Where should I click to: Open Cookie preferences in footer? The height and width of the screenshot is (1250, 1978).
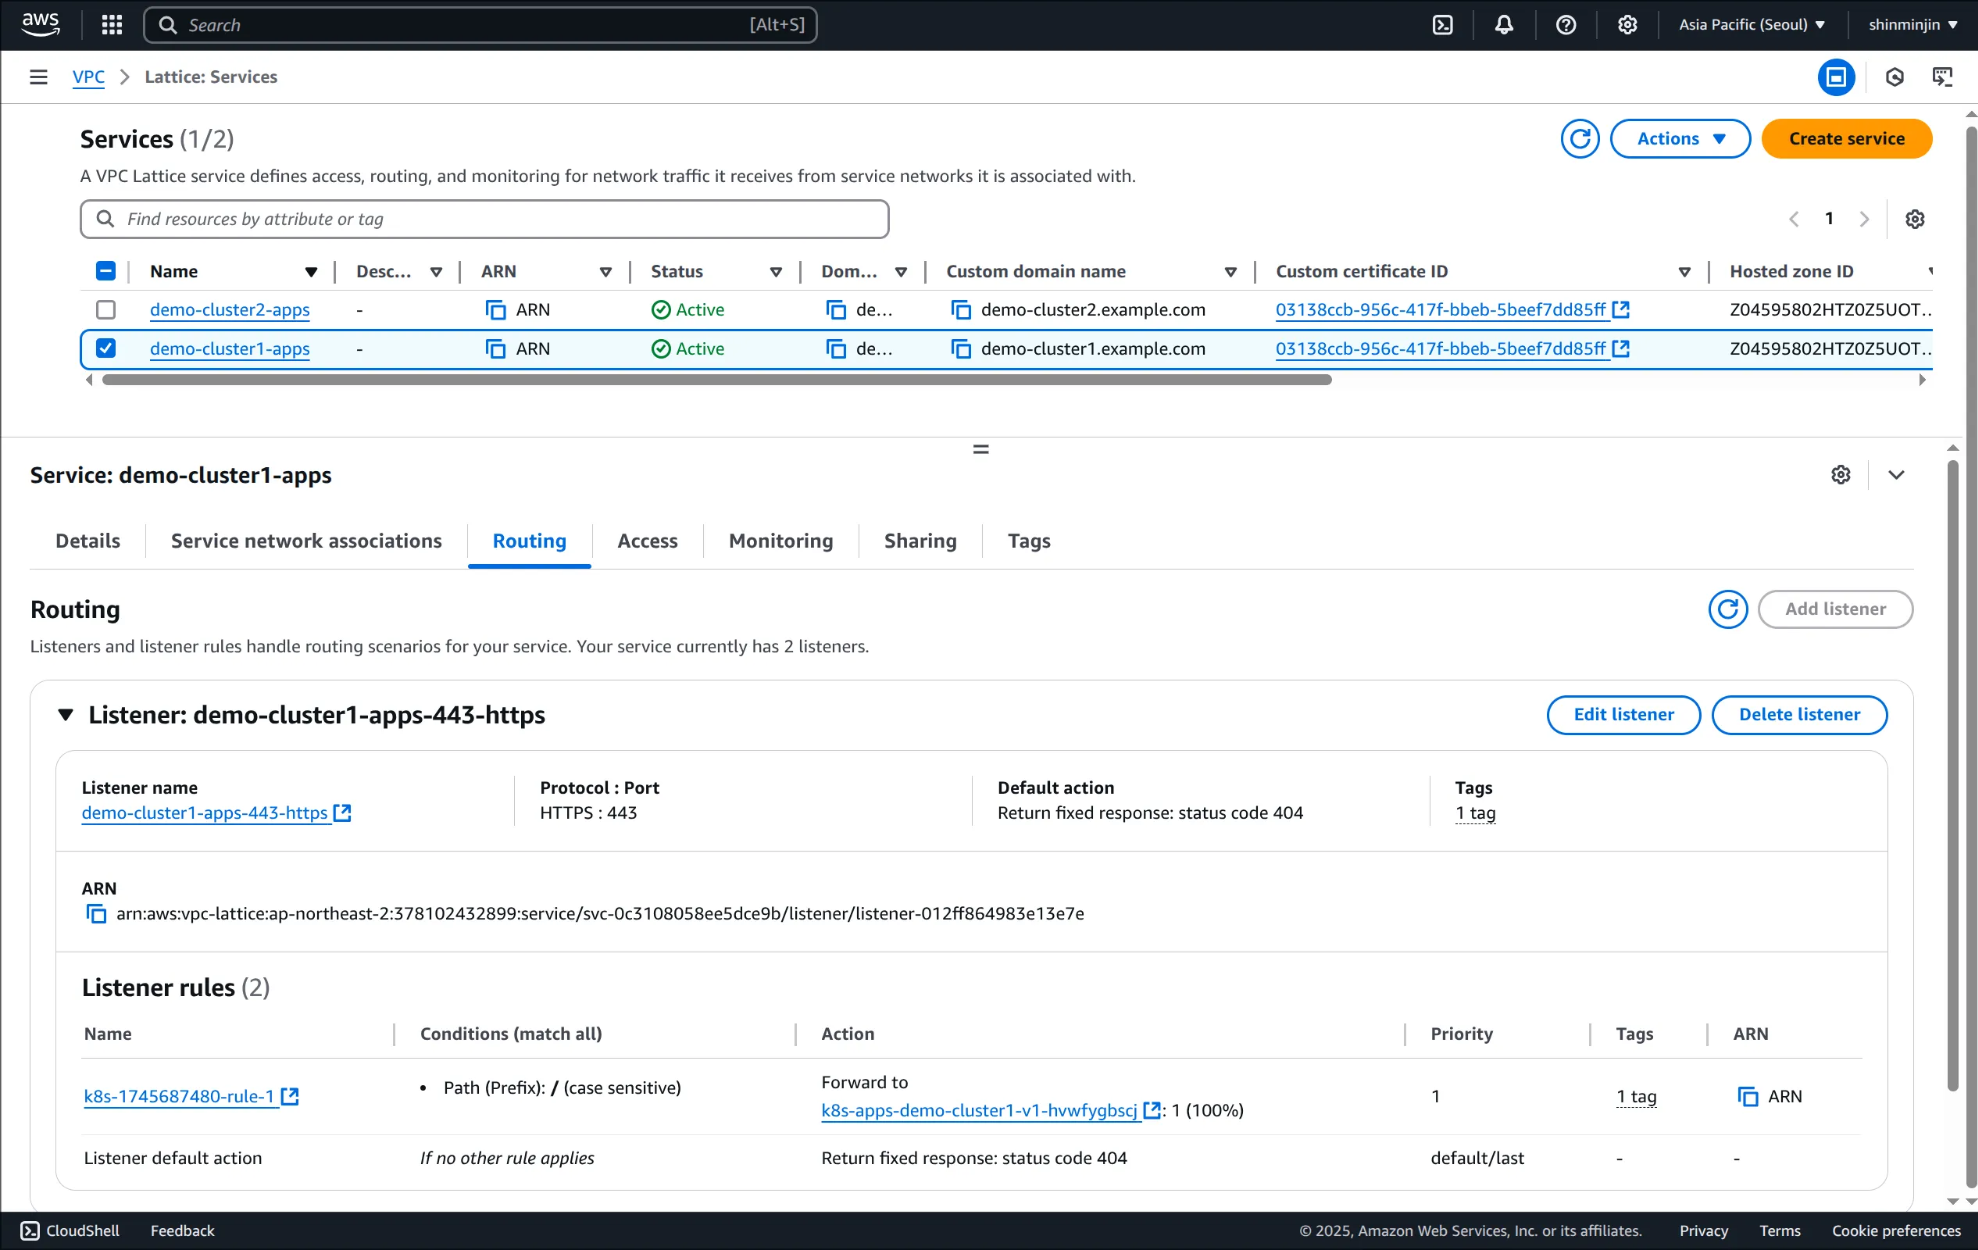tap(1896, 1231)
